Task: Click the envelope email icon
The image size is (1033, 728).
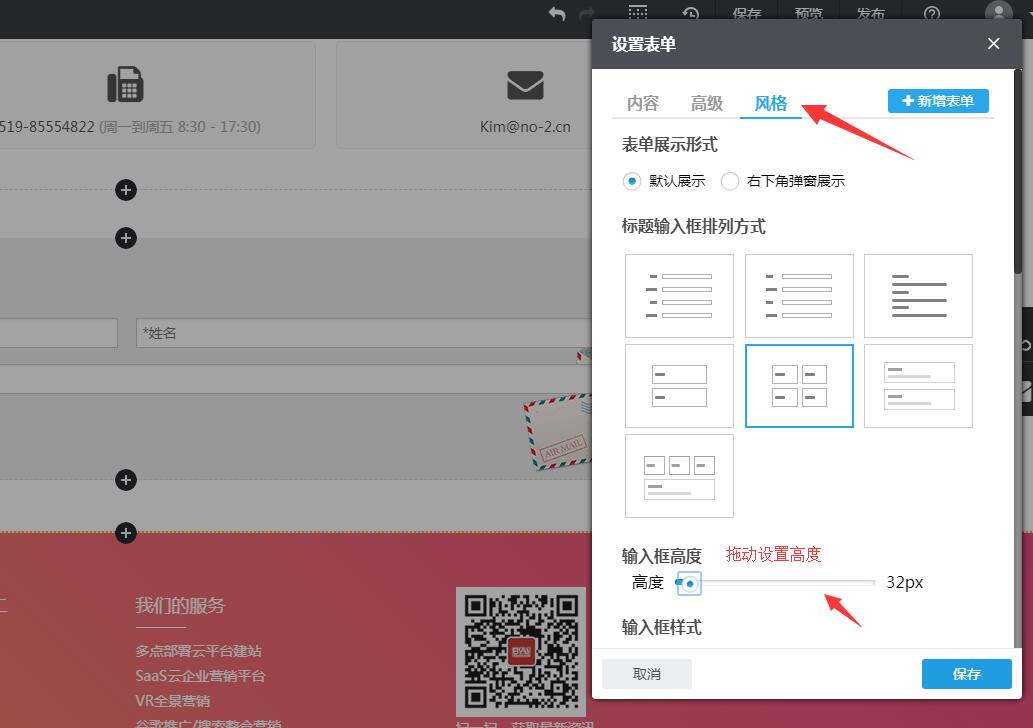Action: 525,86
